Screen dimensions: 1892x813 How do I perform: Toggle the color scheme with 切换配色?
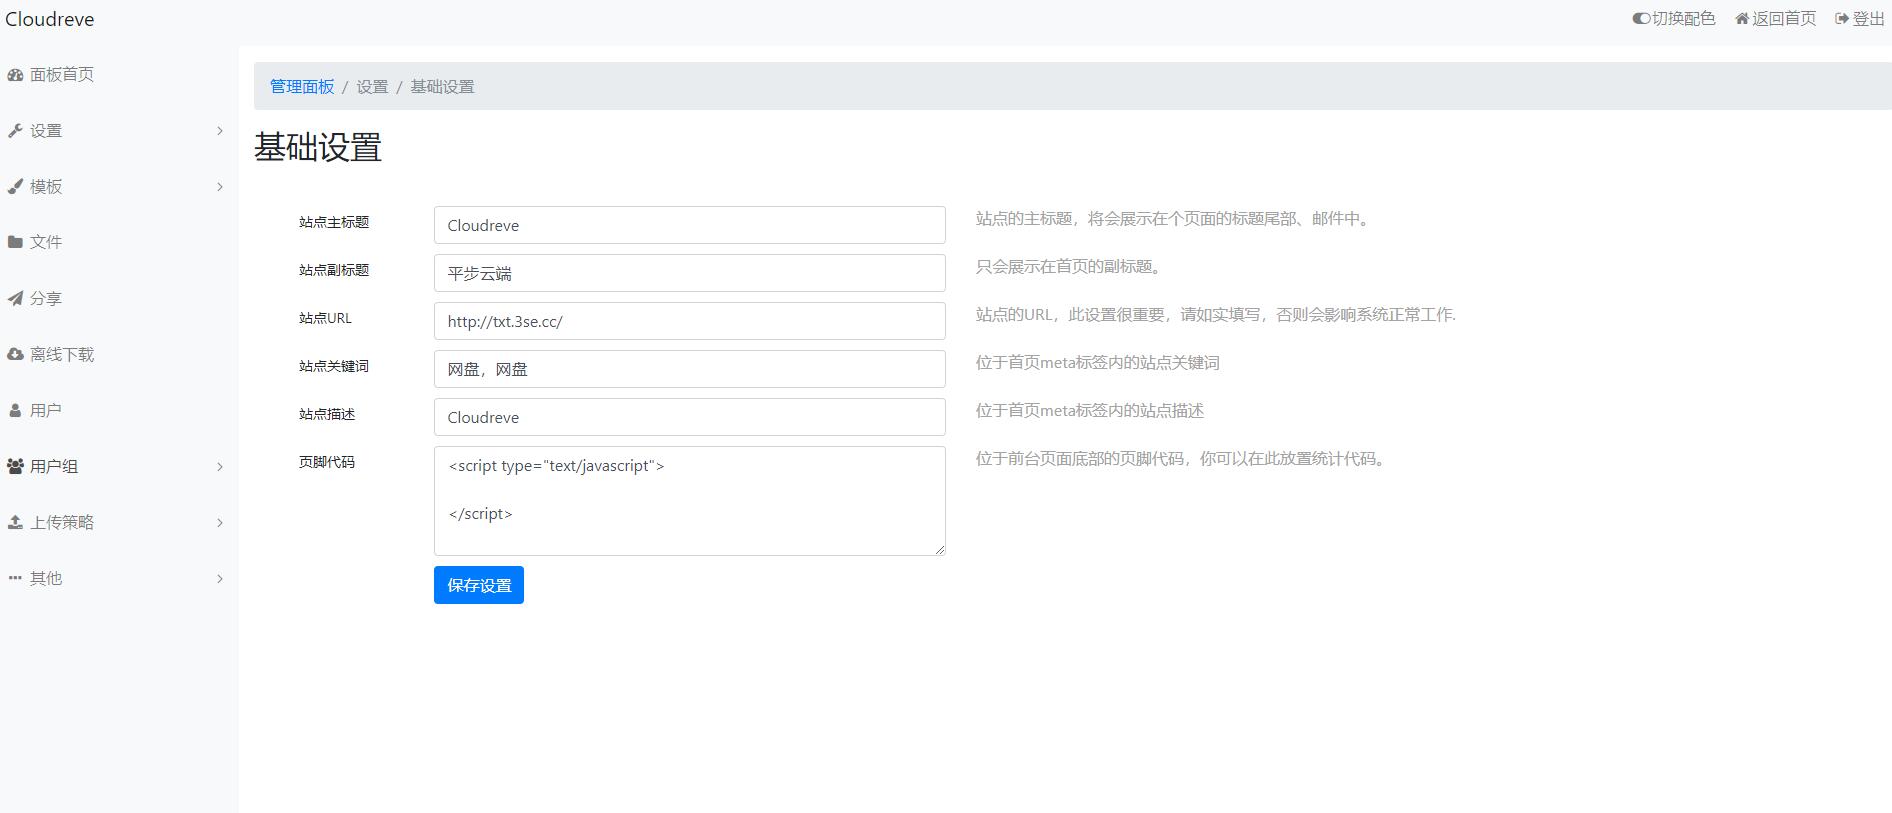point(1673,19)
